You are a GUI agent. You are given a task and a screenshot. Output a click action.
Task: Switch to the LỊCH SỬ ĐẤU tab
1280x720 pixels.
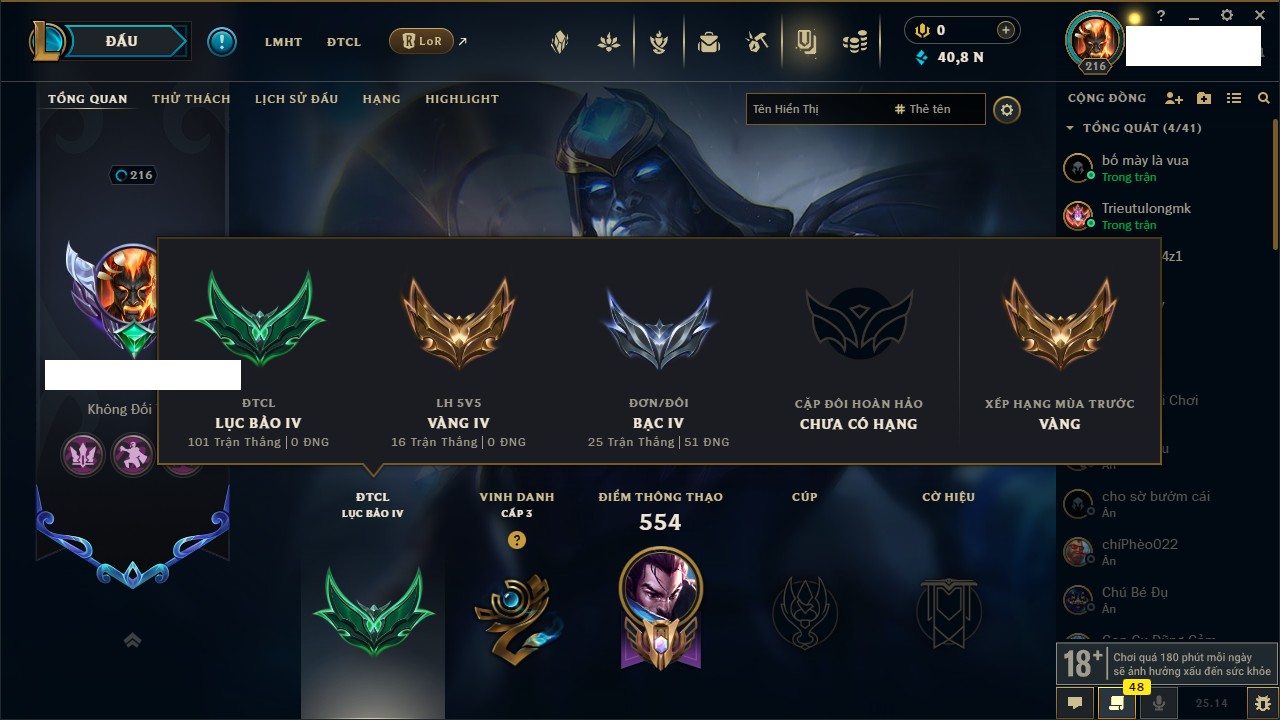coord(296,99)
